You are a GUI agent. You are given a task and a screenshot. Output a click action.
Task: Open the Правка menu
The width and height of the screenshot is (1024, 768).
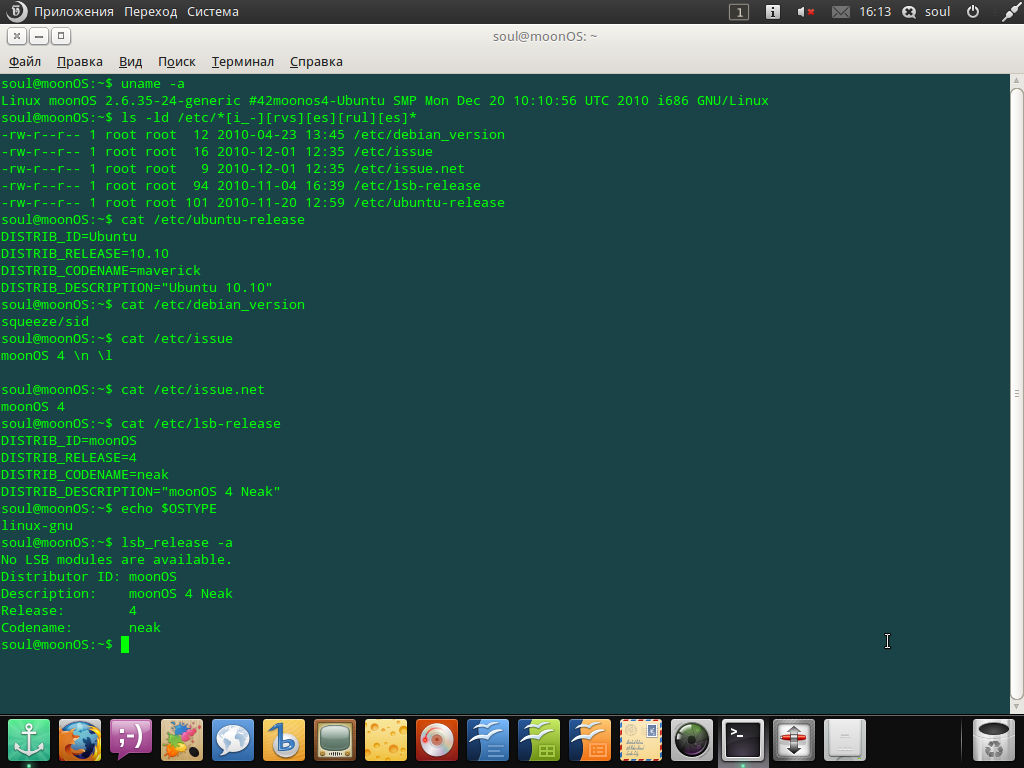[80, 61]
